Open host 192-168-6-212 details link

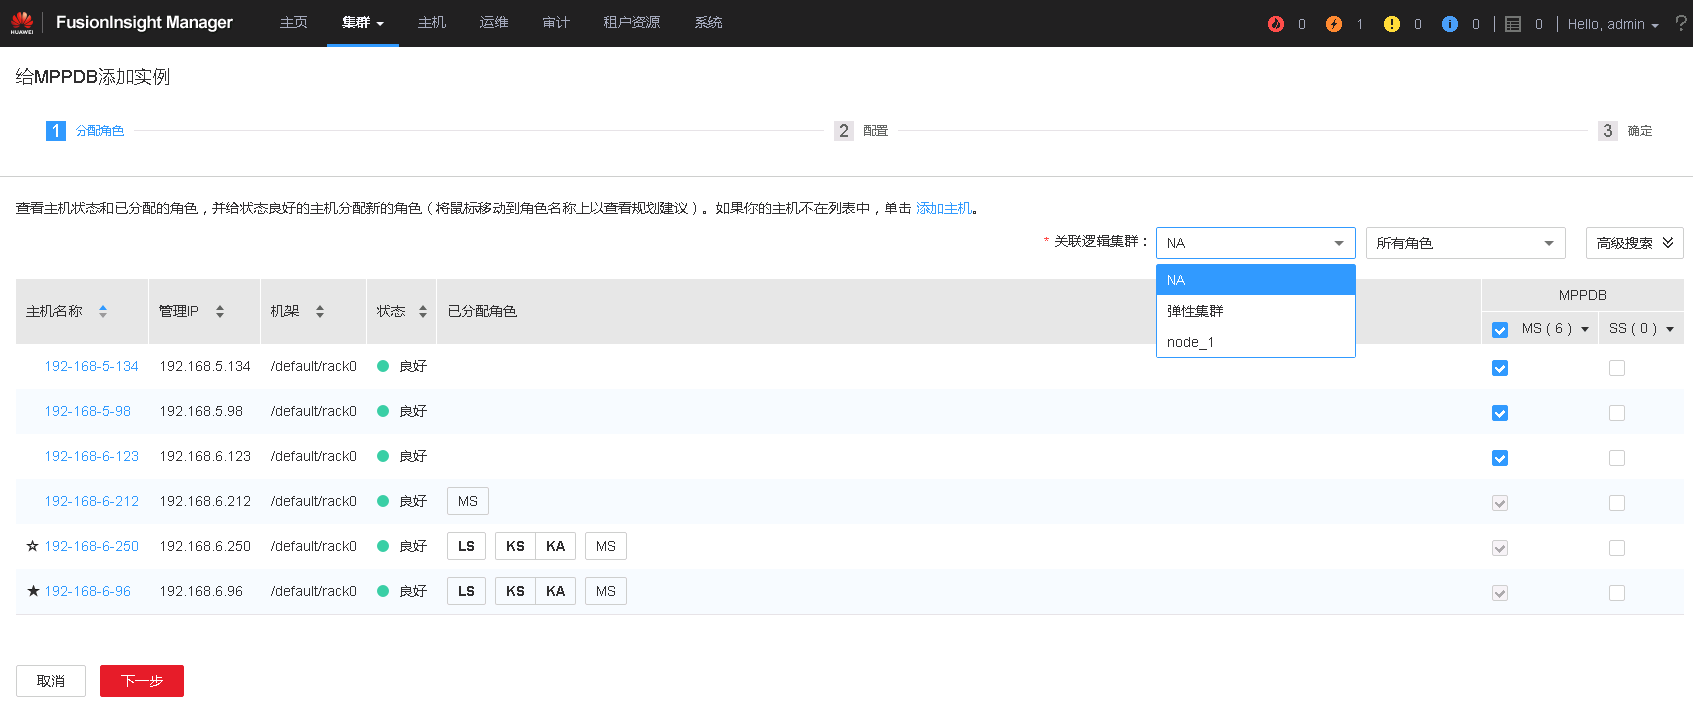[91, 501]
